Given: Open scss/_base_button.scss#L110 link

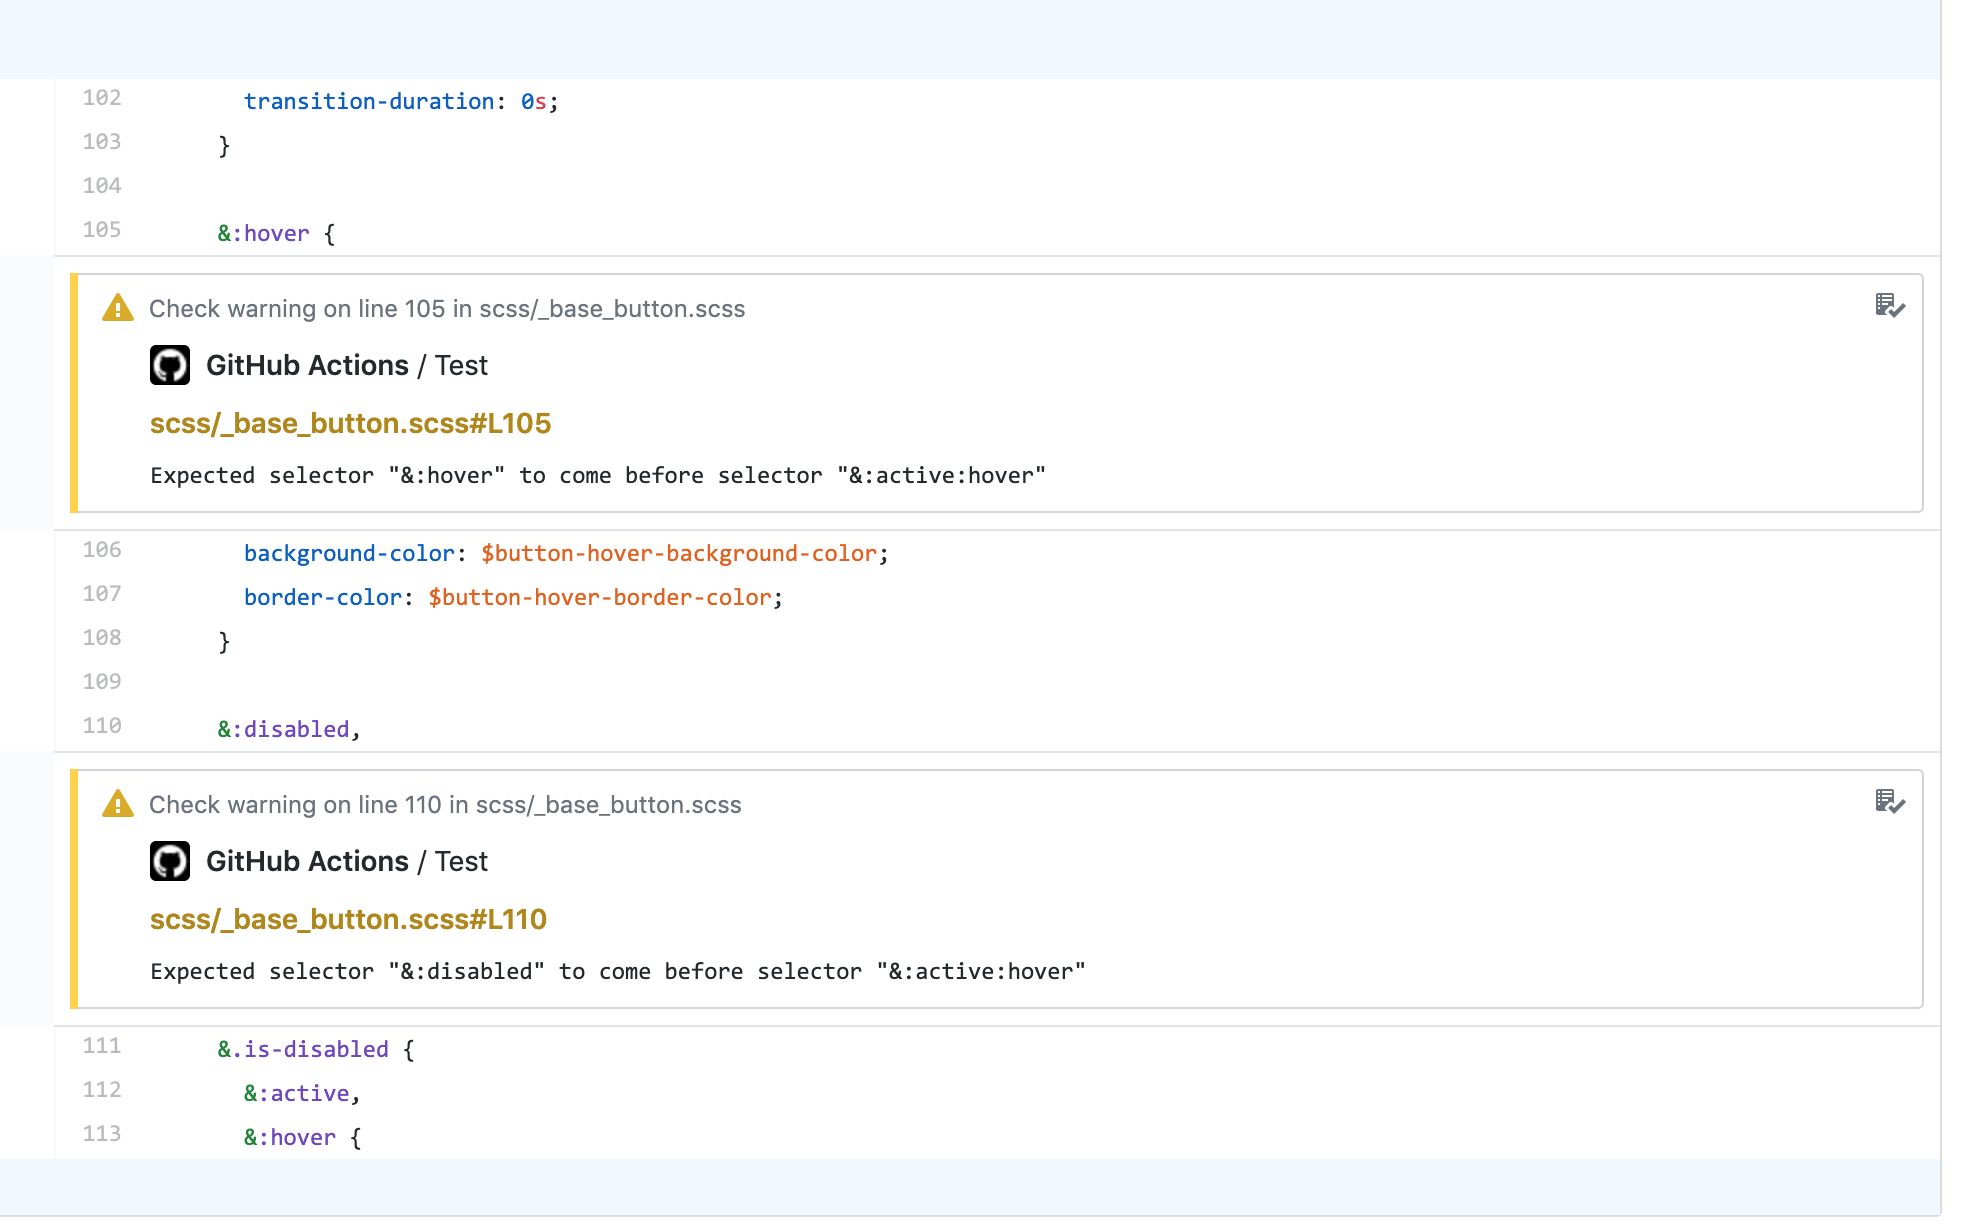Looking at the screenshot, I should coord(348,919).
